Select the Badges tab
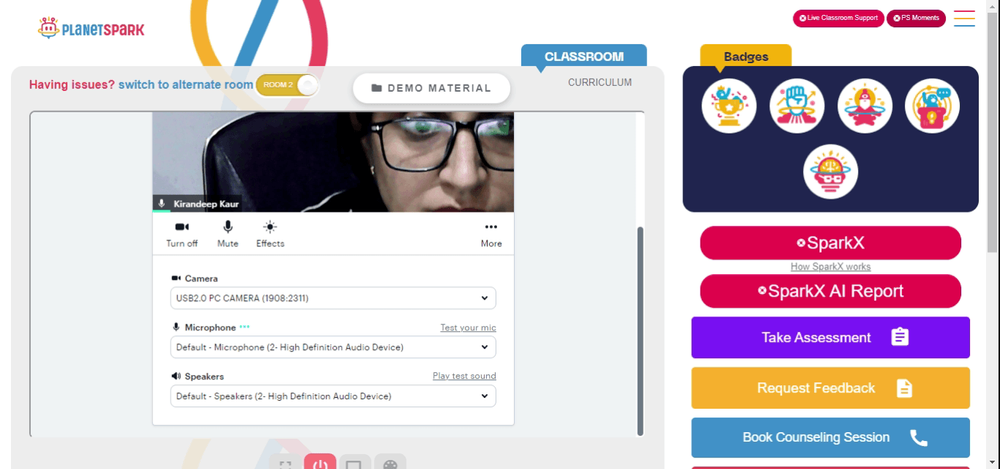The image size is (1000, 469). point(746,56)
